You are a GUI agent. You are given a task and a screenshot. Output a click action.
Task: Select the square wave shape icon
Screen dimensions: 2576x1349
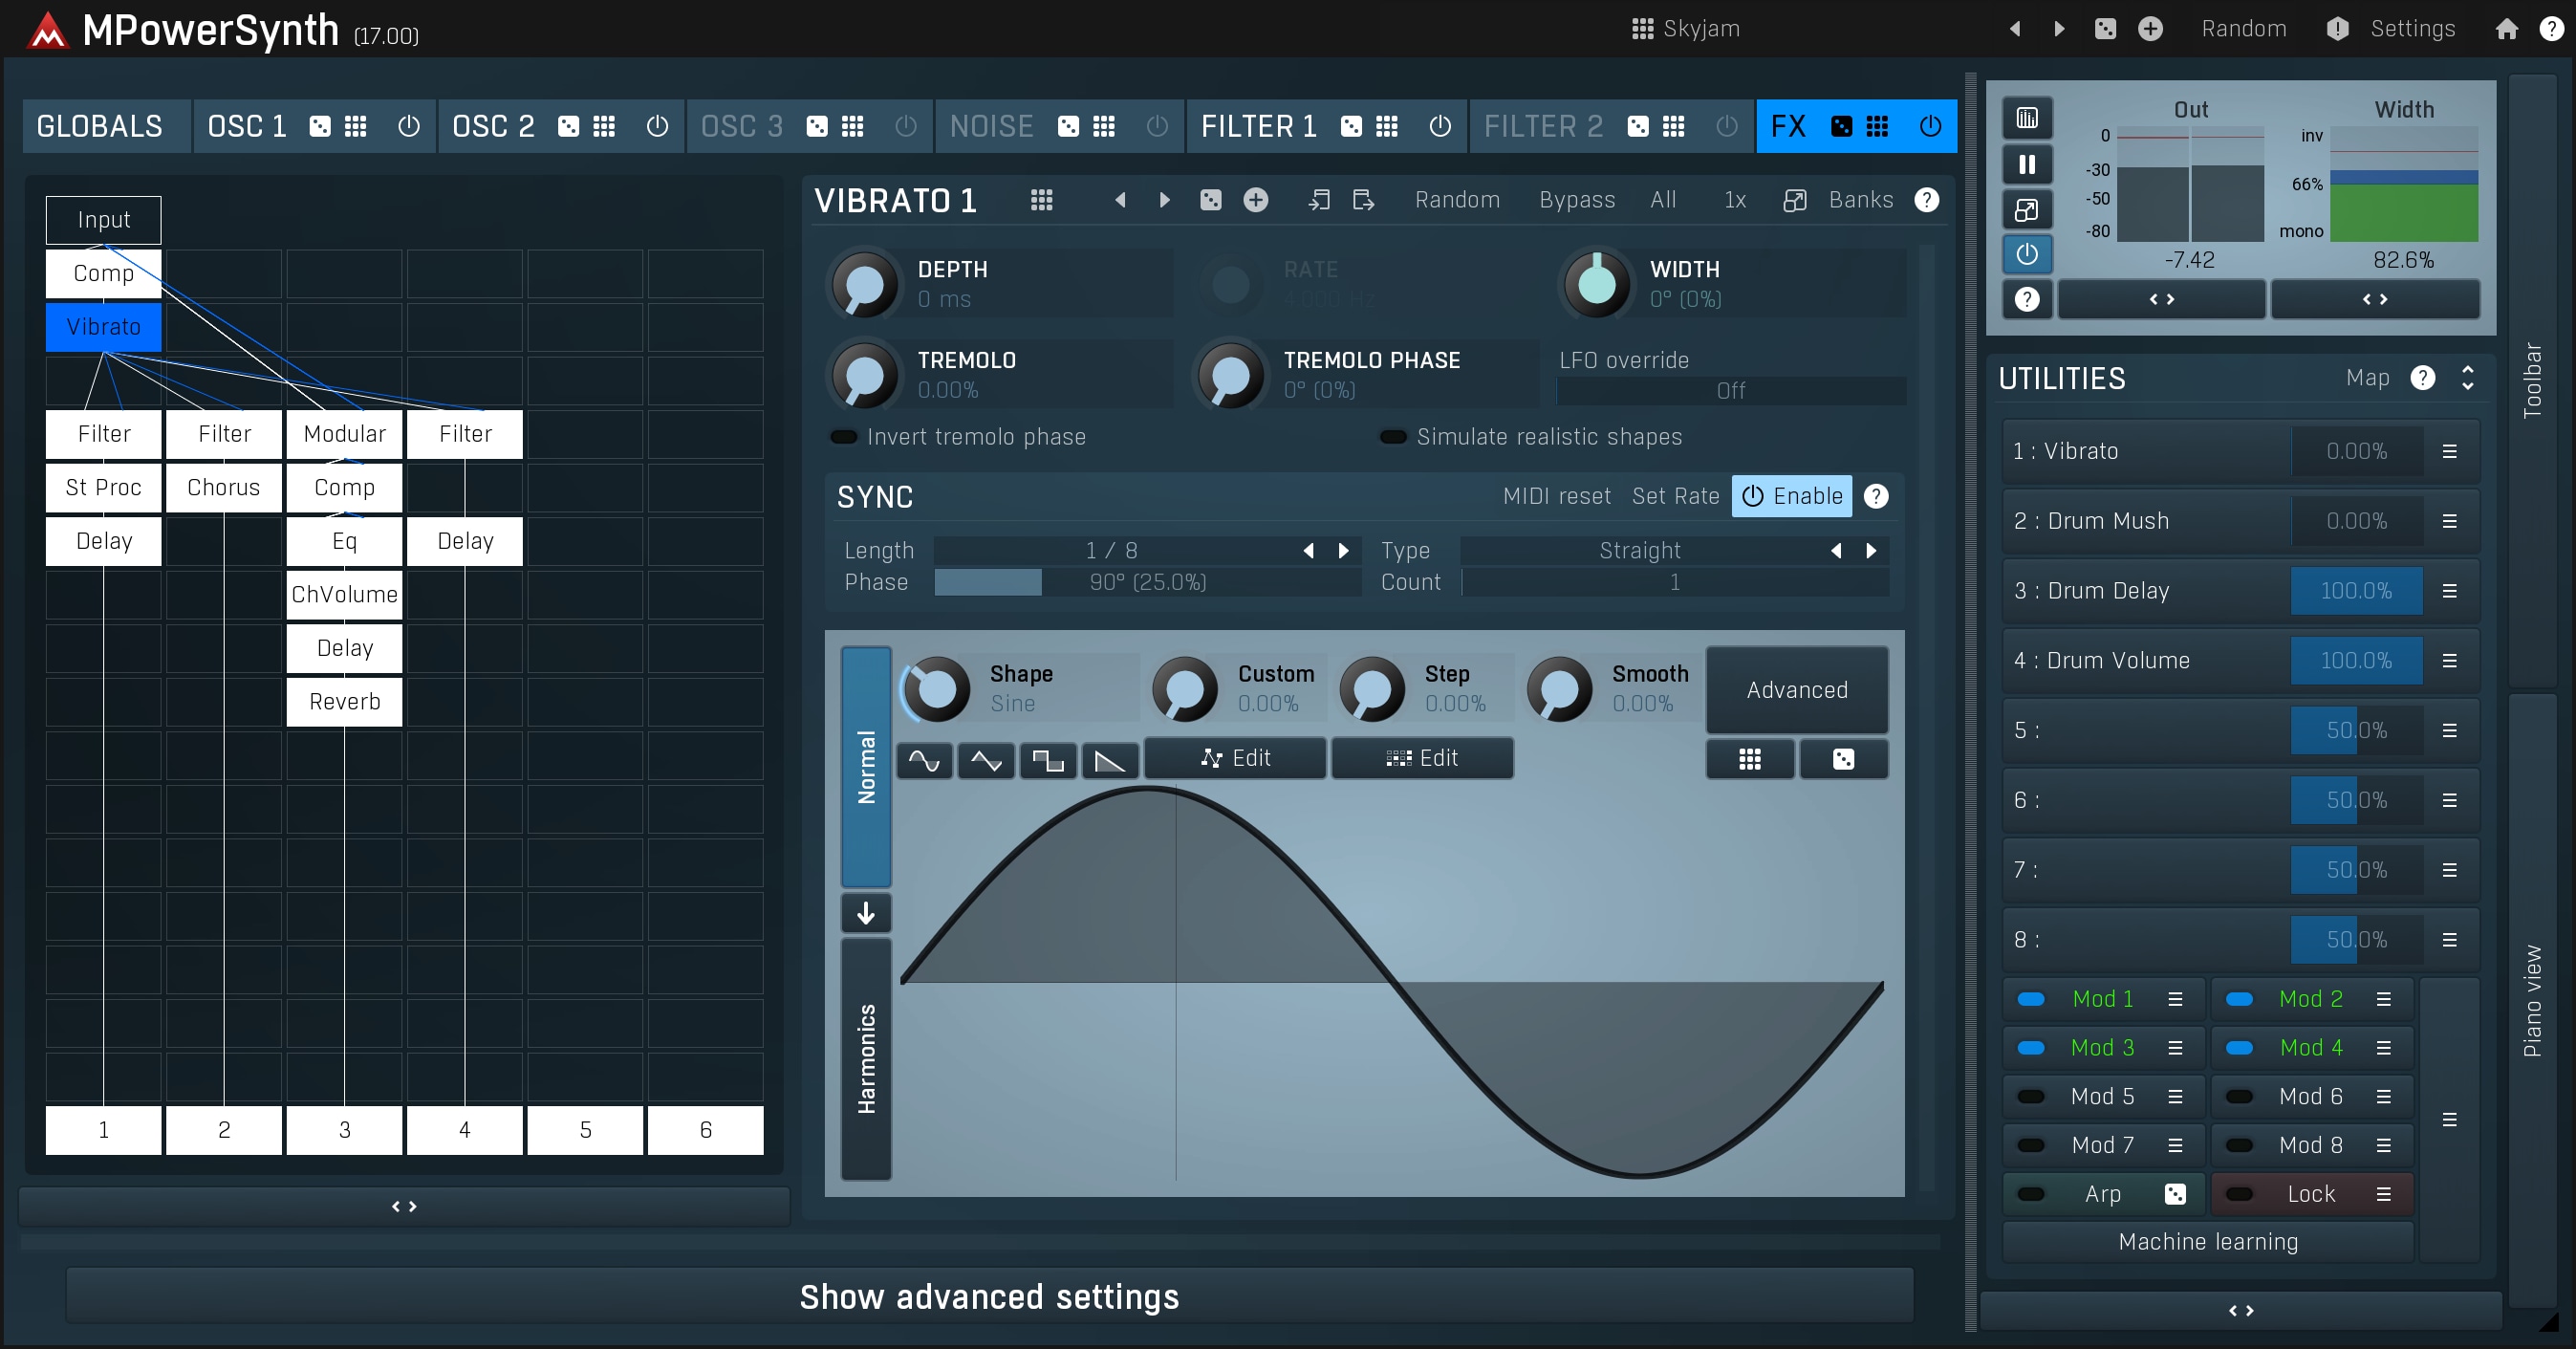[1047, 760]
